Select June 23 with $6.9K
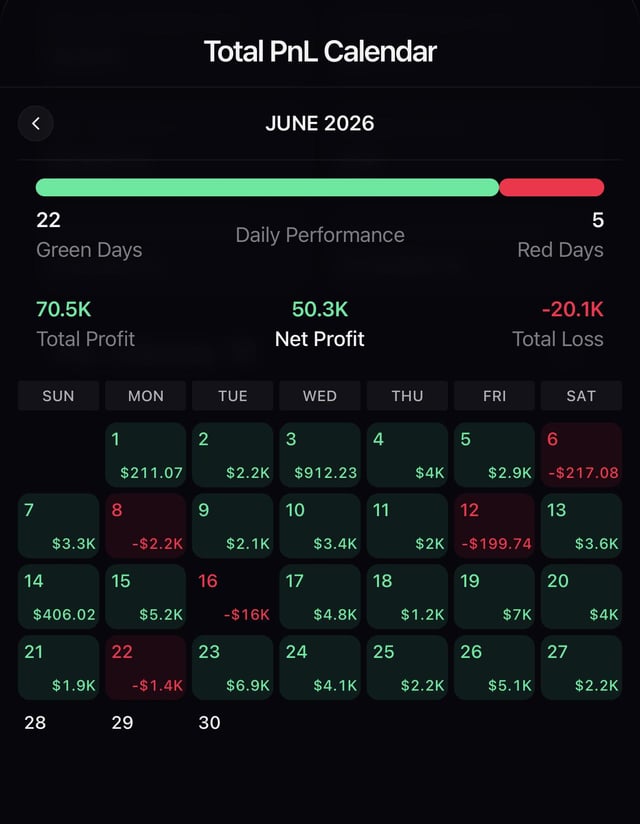The height and width of the screenshot is (824, 640). [x=233, y=667]
